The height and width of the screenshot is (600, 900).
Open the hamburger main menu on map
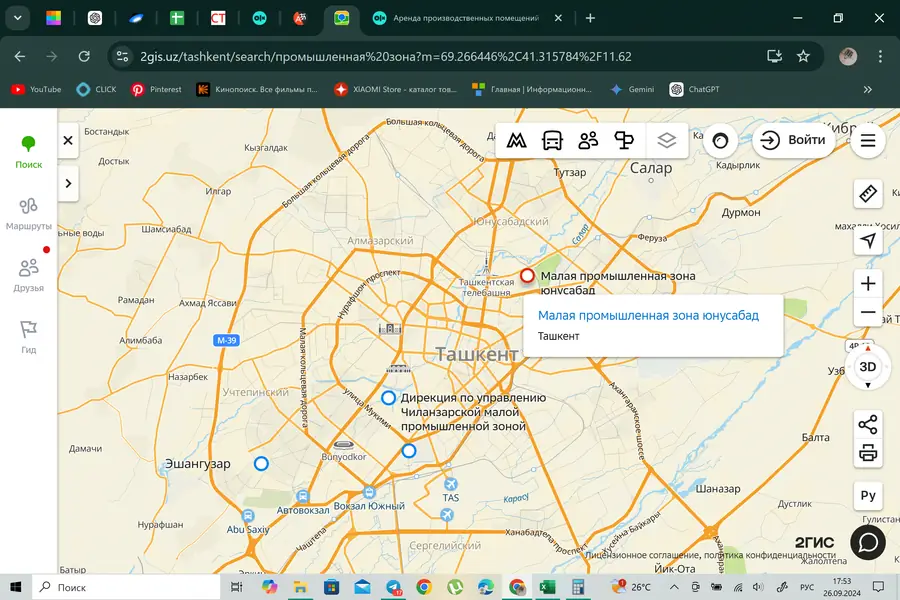tap(868, 140)
